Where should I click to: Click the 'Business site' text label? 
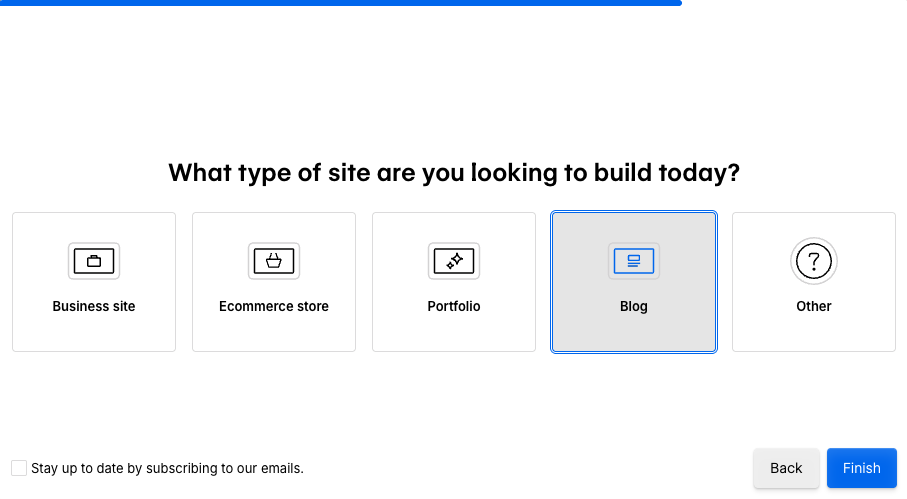click(x=94, y=306)
